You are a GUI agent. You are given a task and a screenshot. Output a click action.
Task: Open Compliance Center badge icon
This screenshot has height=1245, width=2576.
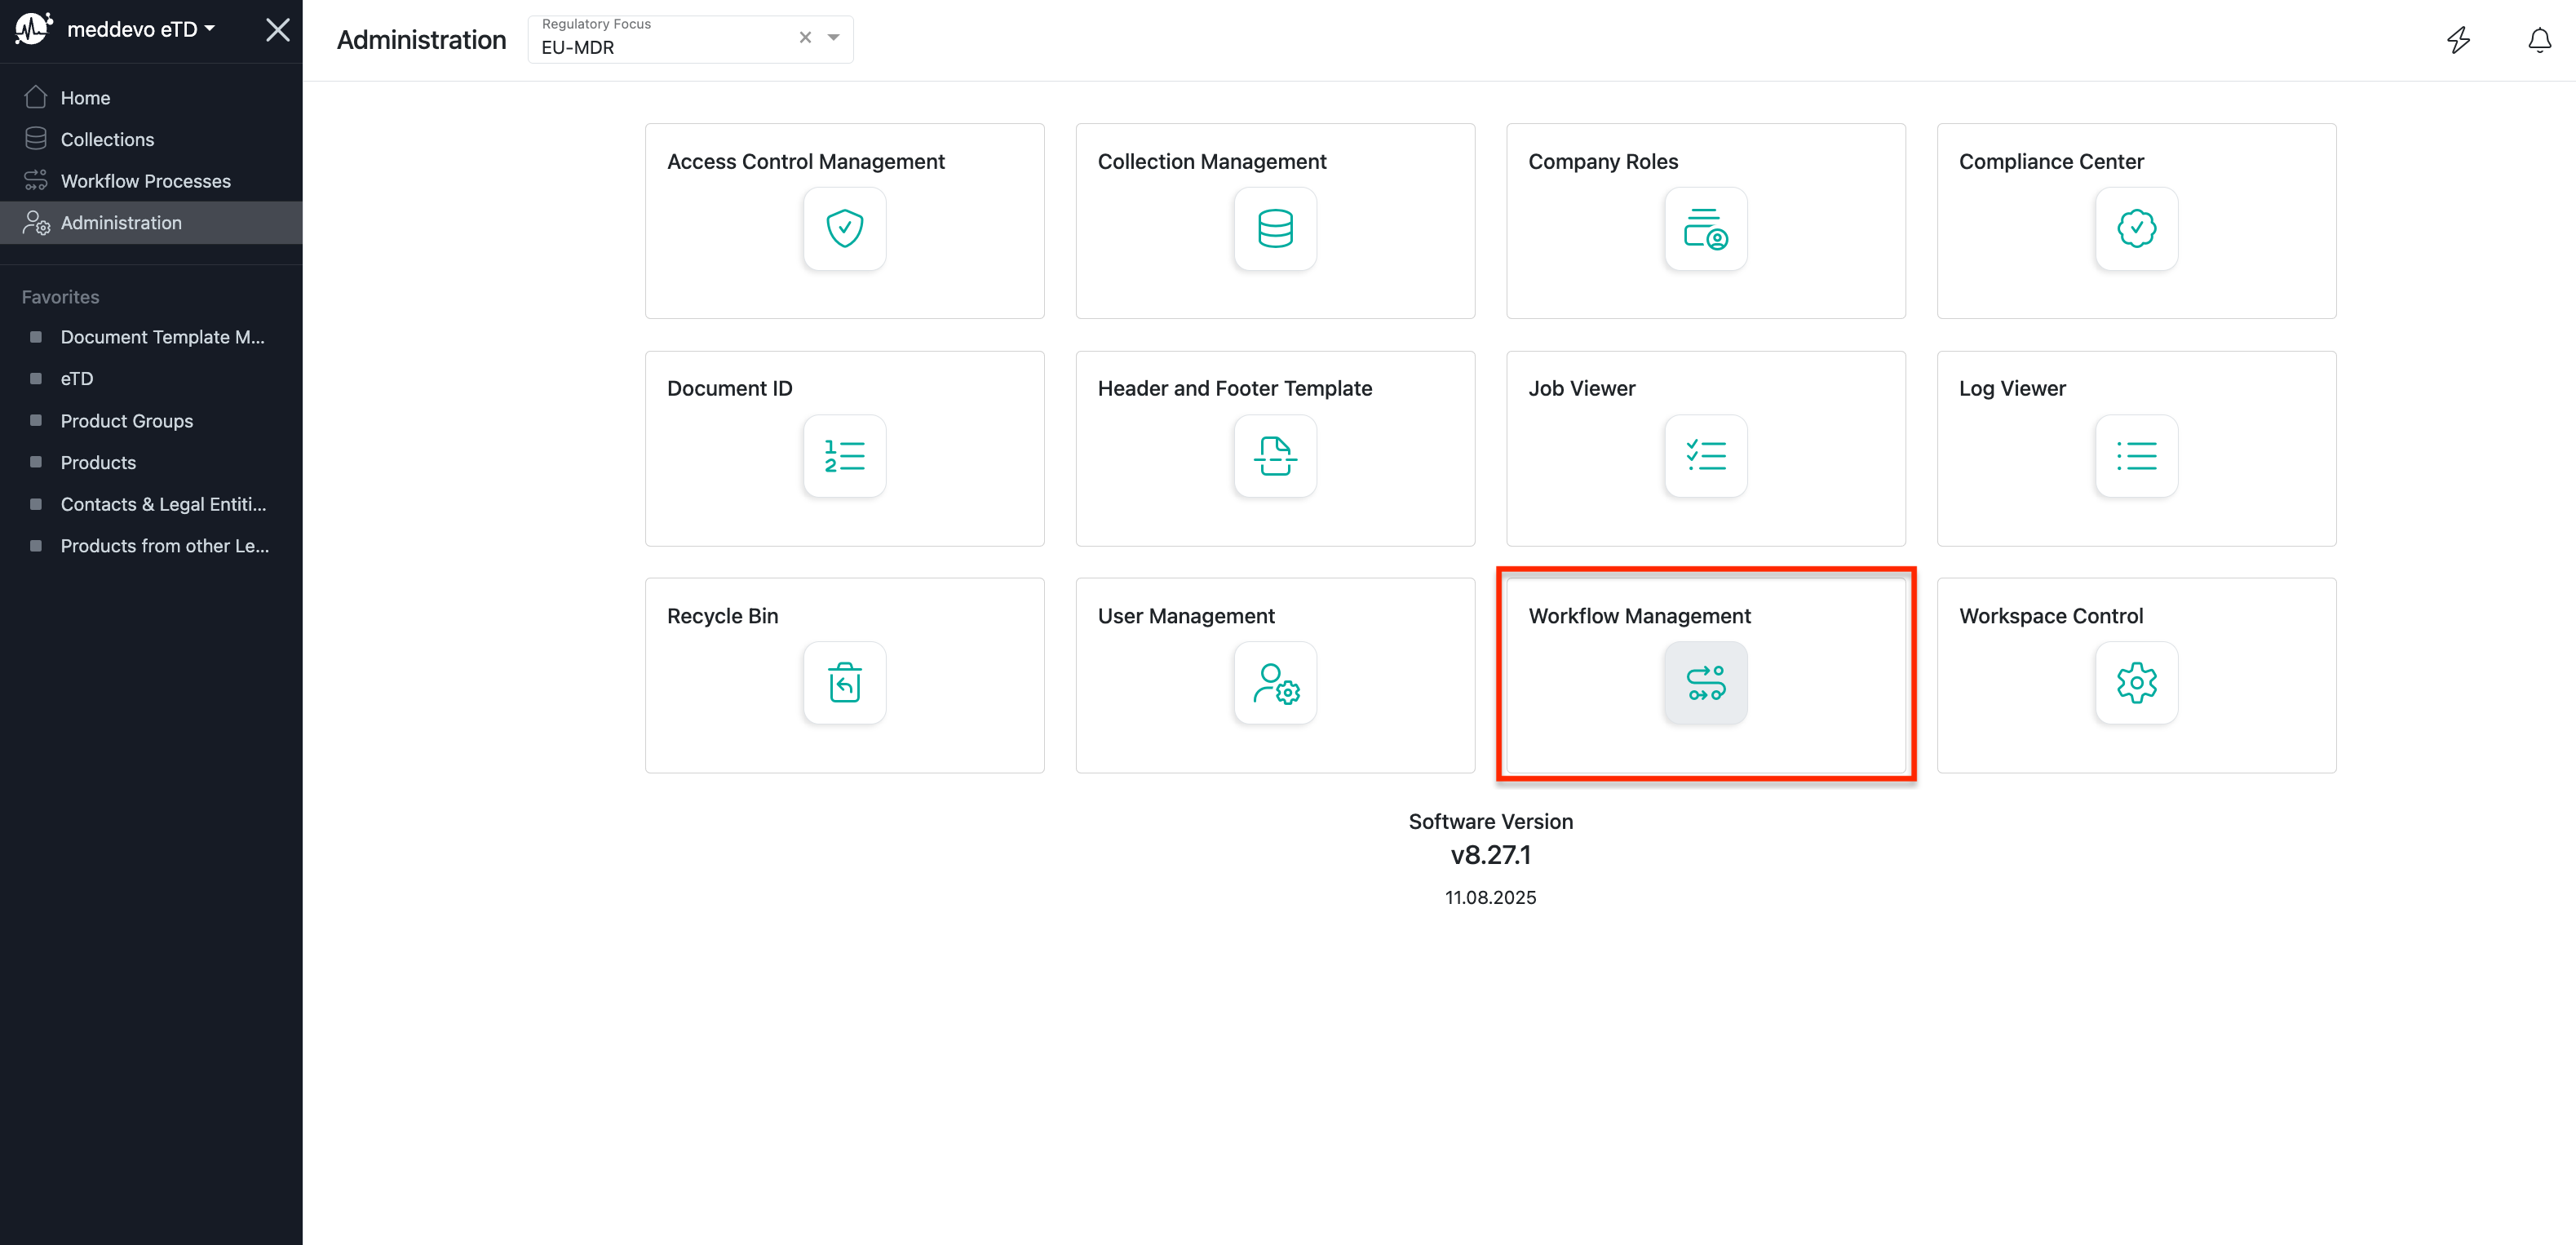(2136, 228)
